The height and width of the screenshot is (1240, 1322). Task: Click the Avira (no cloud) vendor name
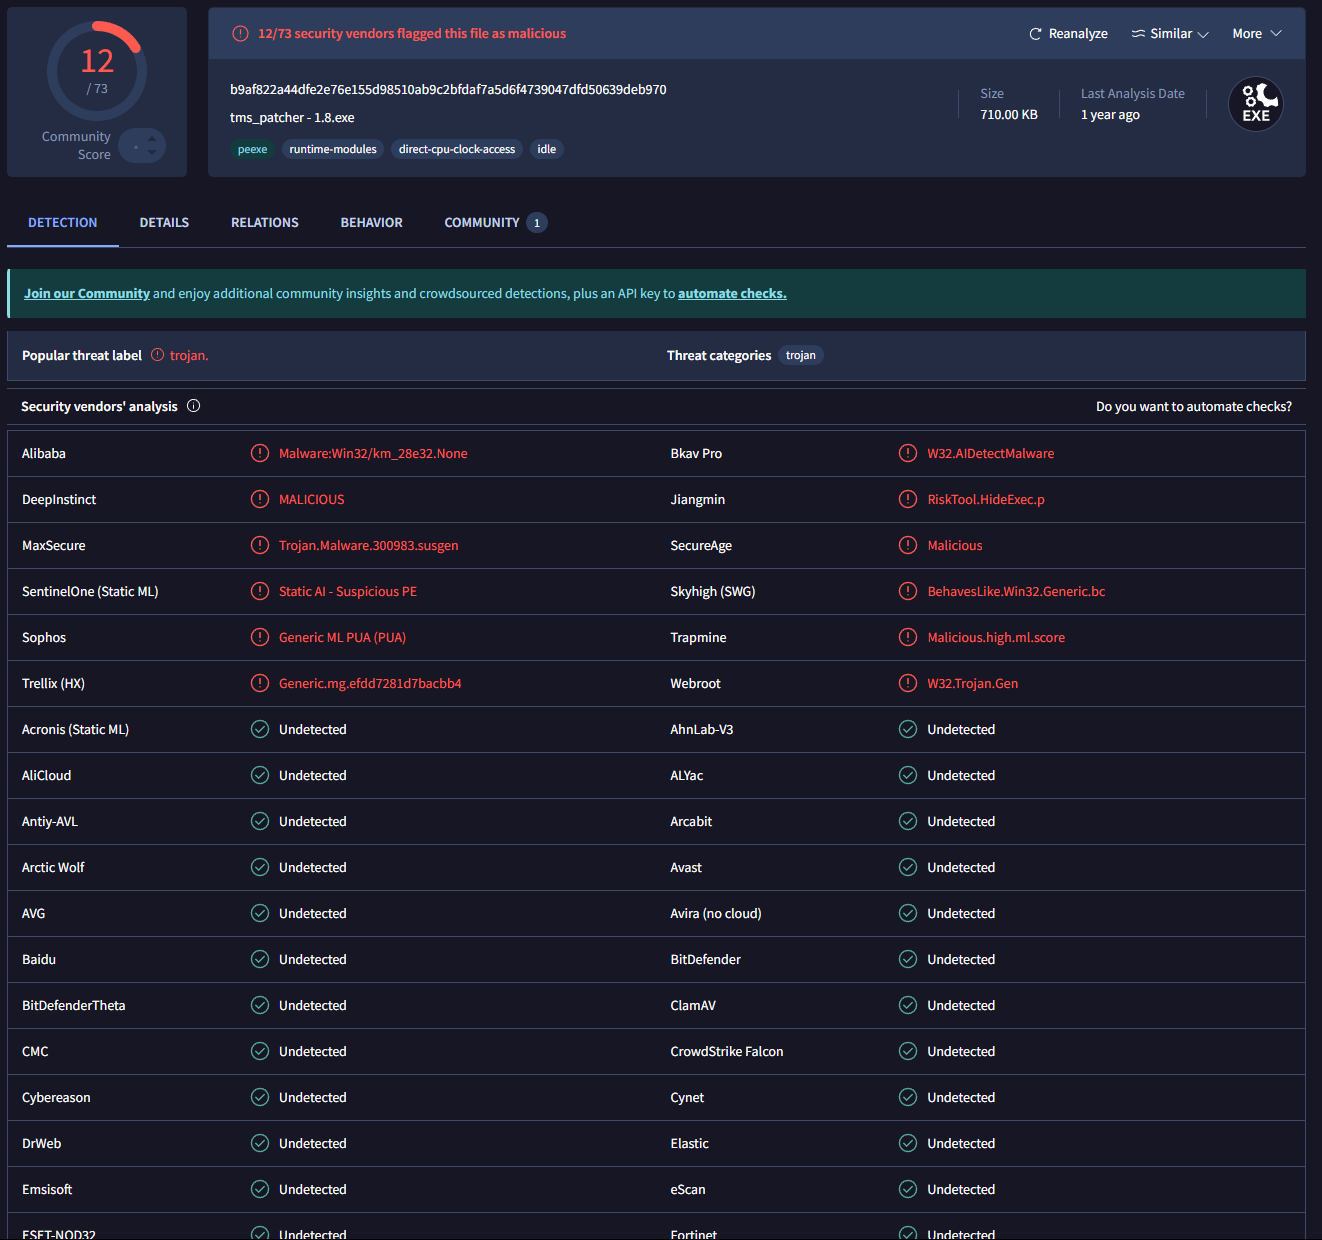[x=716, y=914]
